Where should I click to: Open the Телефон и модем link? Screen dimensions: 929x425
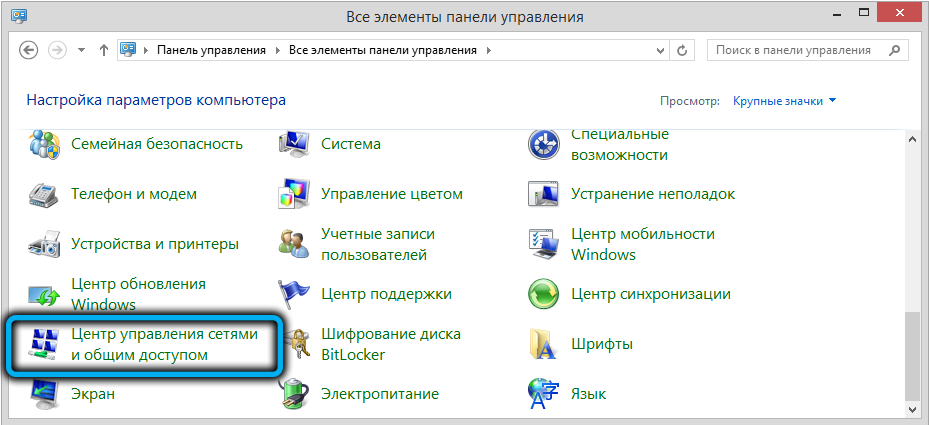point(134,194)
